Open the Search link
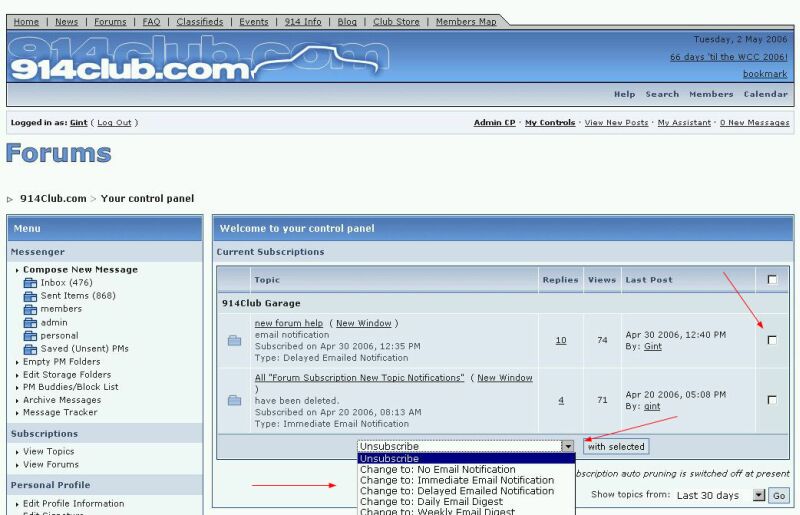800x515 pixels. pyautogui.click(x=662, y=94)
